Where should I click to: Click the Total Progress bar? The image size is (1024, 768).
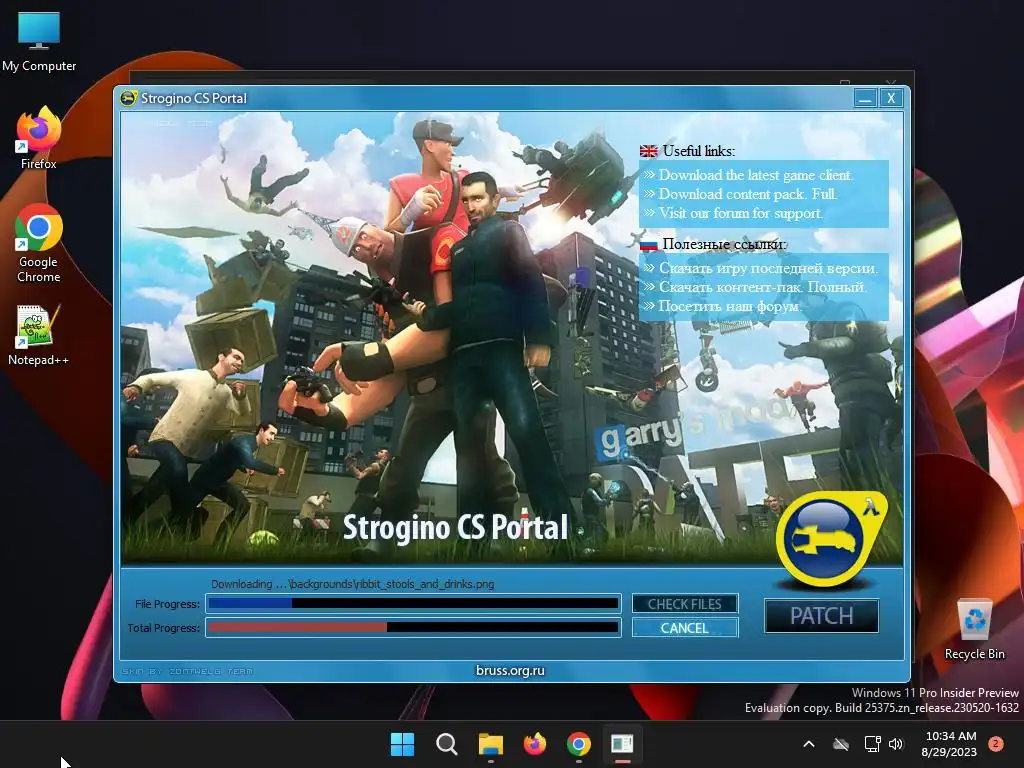coord(413,628)
